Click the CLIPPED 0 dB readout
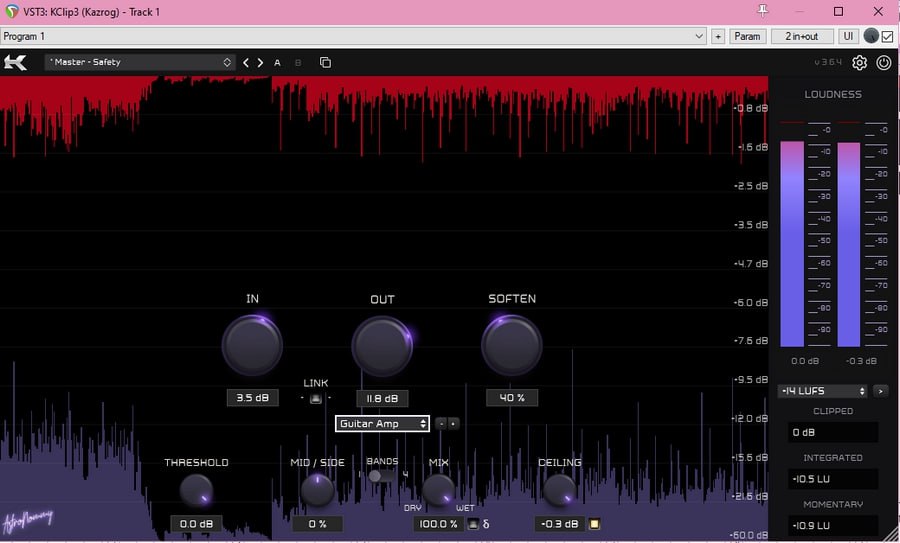This screenshot has height=543, width=900. coord(833,432)
